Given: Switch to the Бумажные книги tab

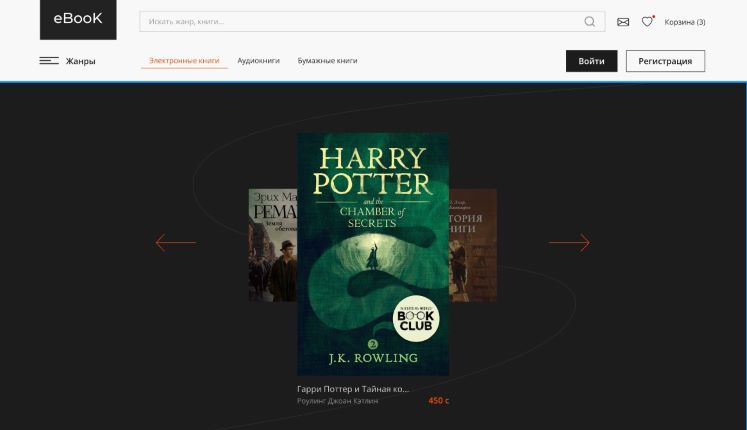Looking at the screenshot, I should 327,60.
